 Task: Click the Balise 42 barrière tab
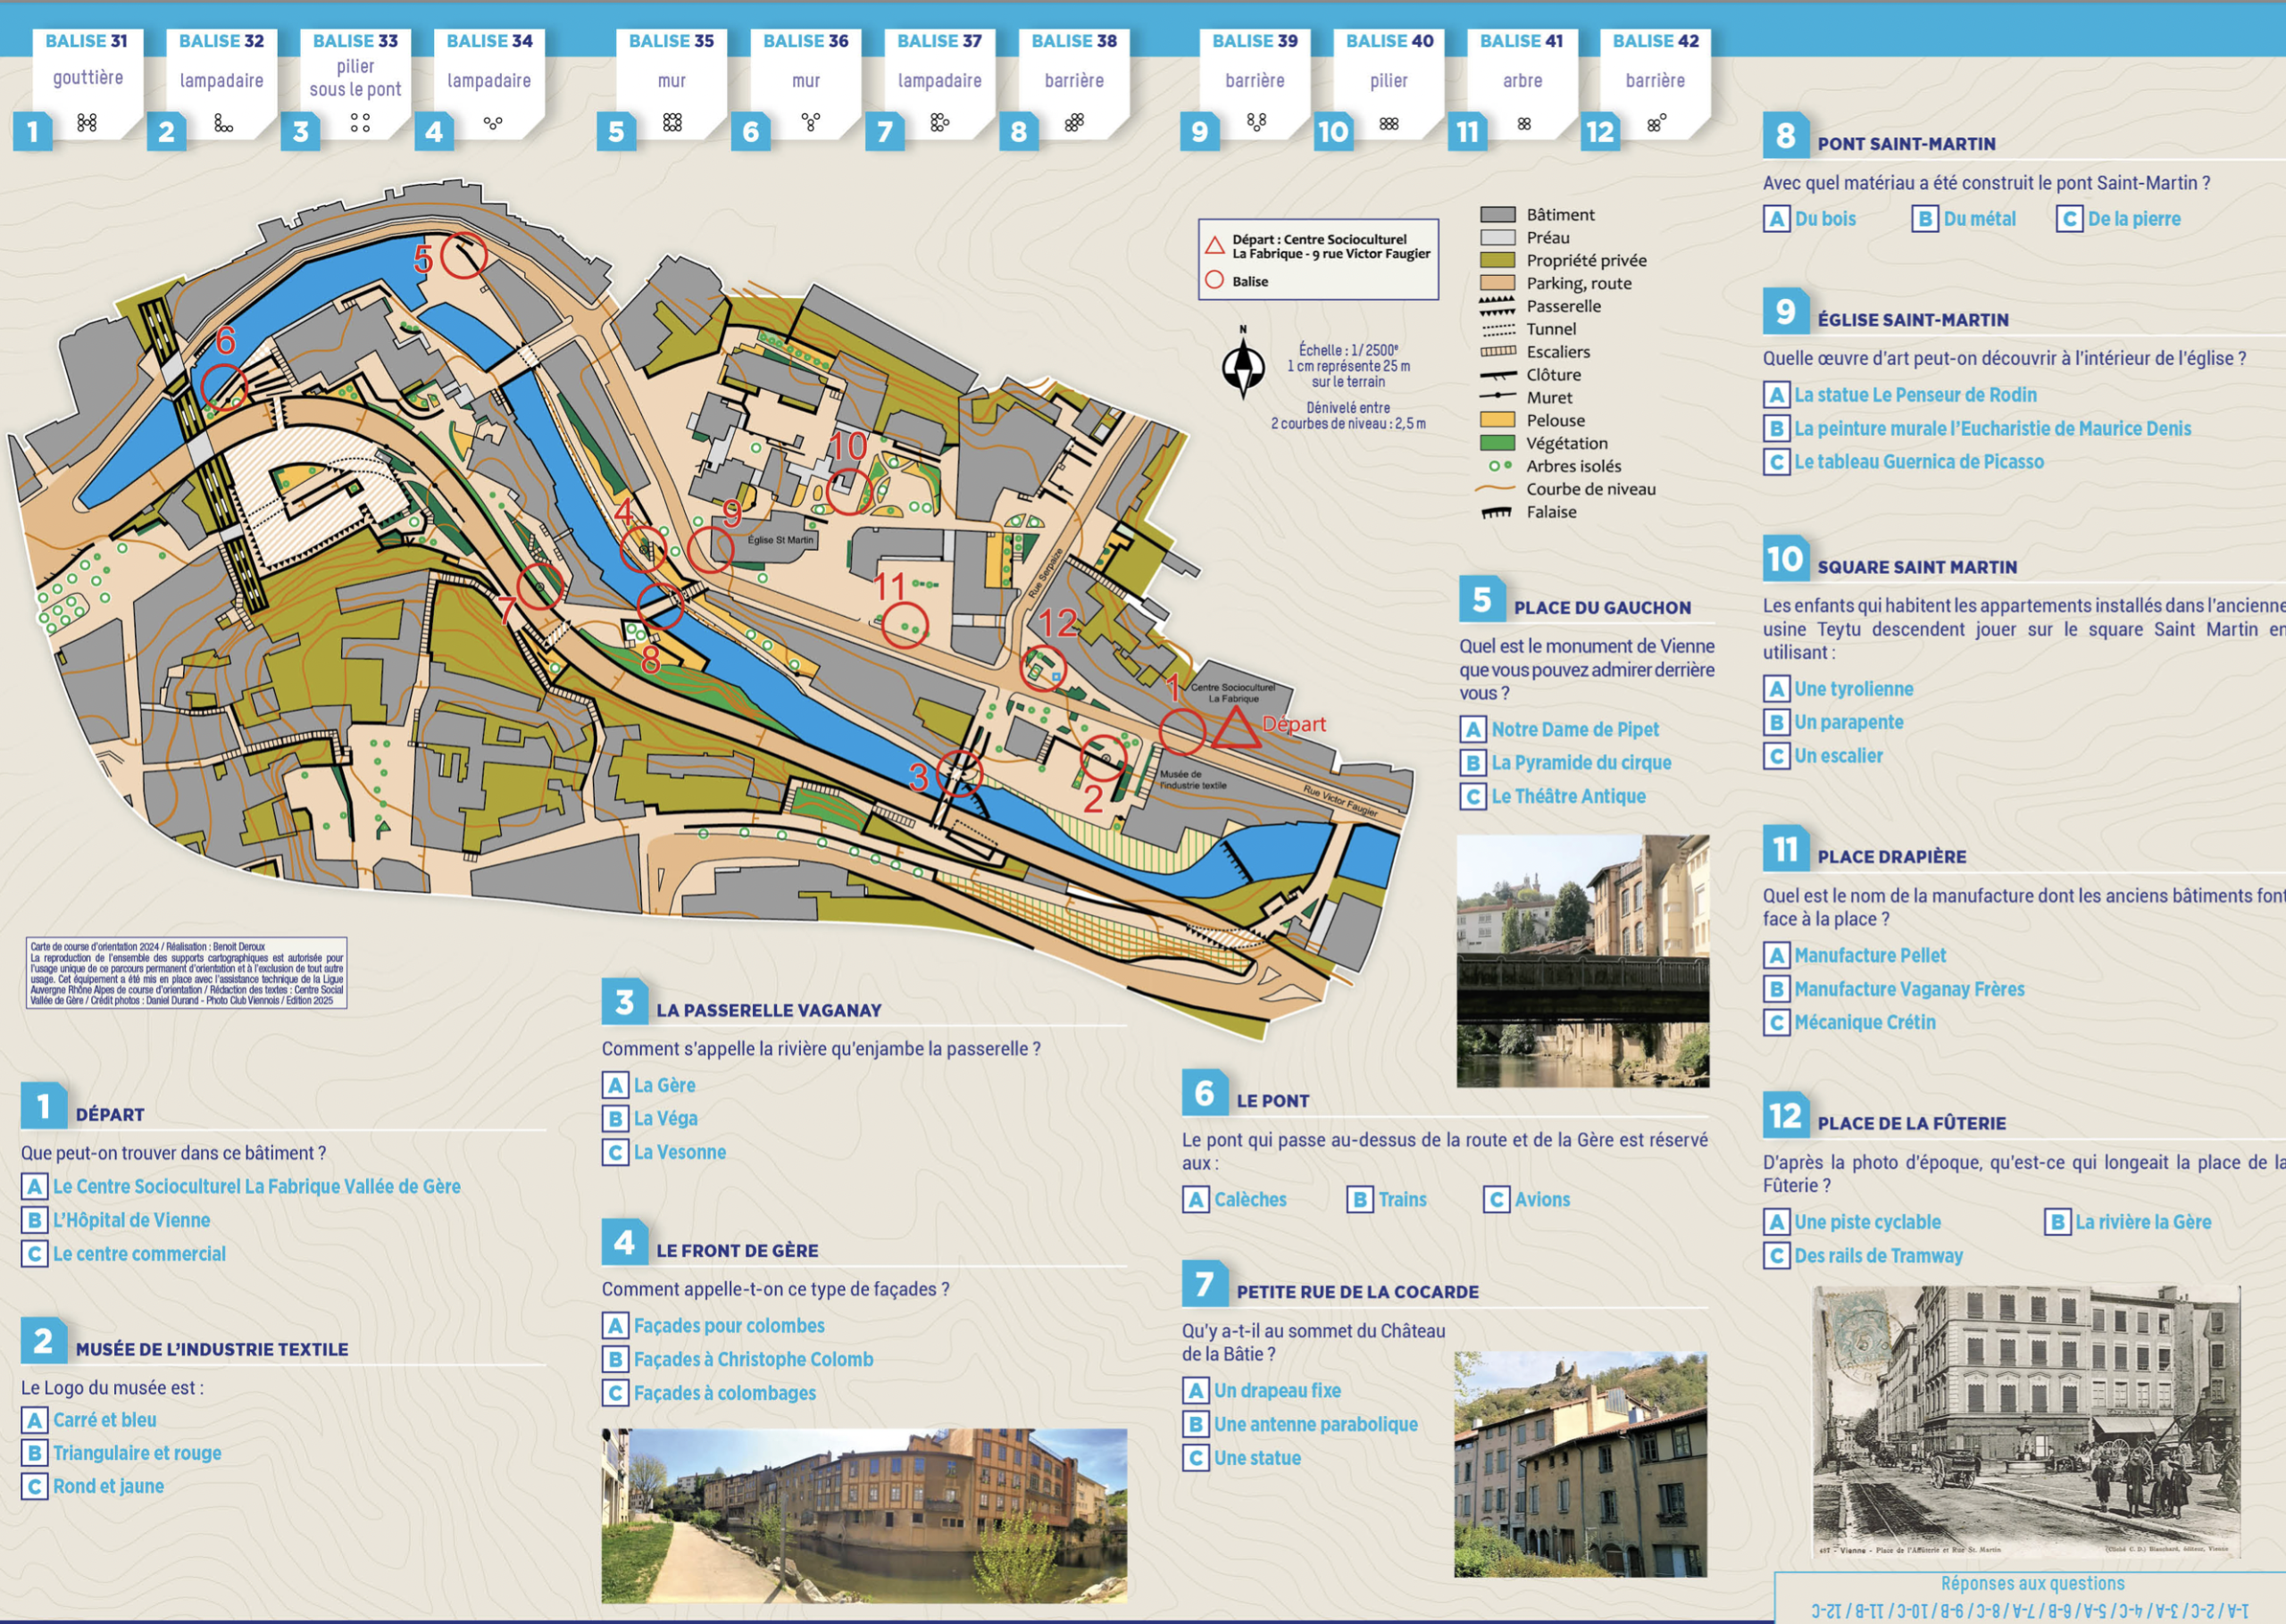point(1655,82)
